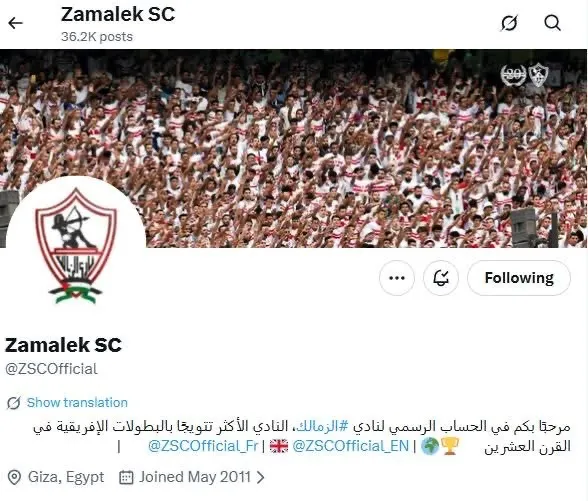Click the translate icon beside Show translation
The image size is (588, 501).
[x=14, y=403]
